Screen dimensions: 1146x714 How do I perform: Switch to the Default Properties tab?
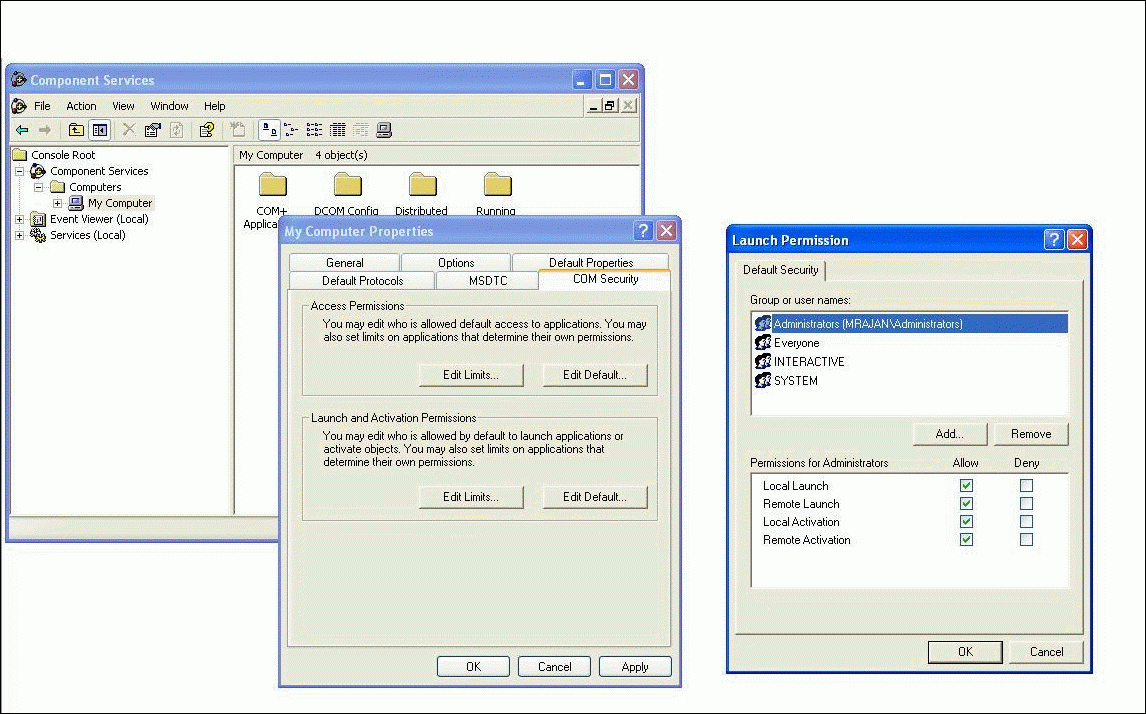tap(591, 262)
